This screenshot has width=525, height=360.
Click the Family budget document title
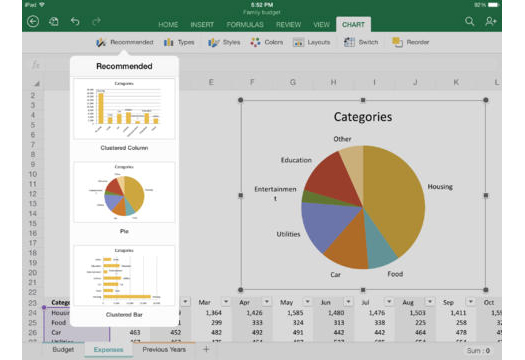(x=262, y=12)
